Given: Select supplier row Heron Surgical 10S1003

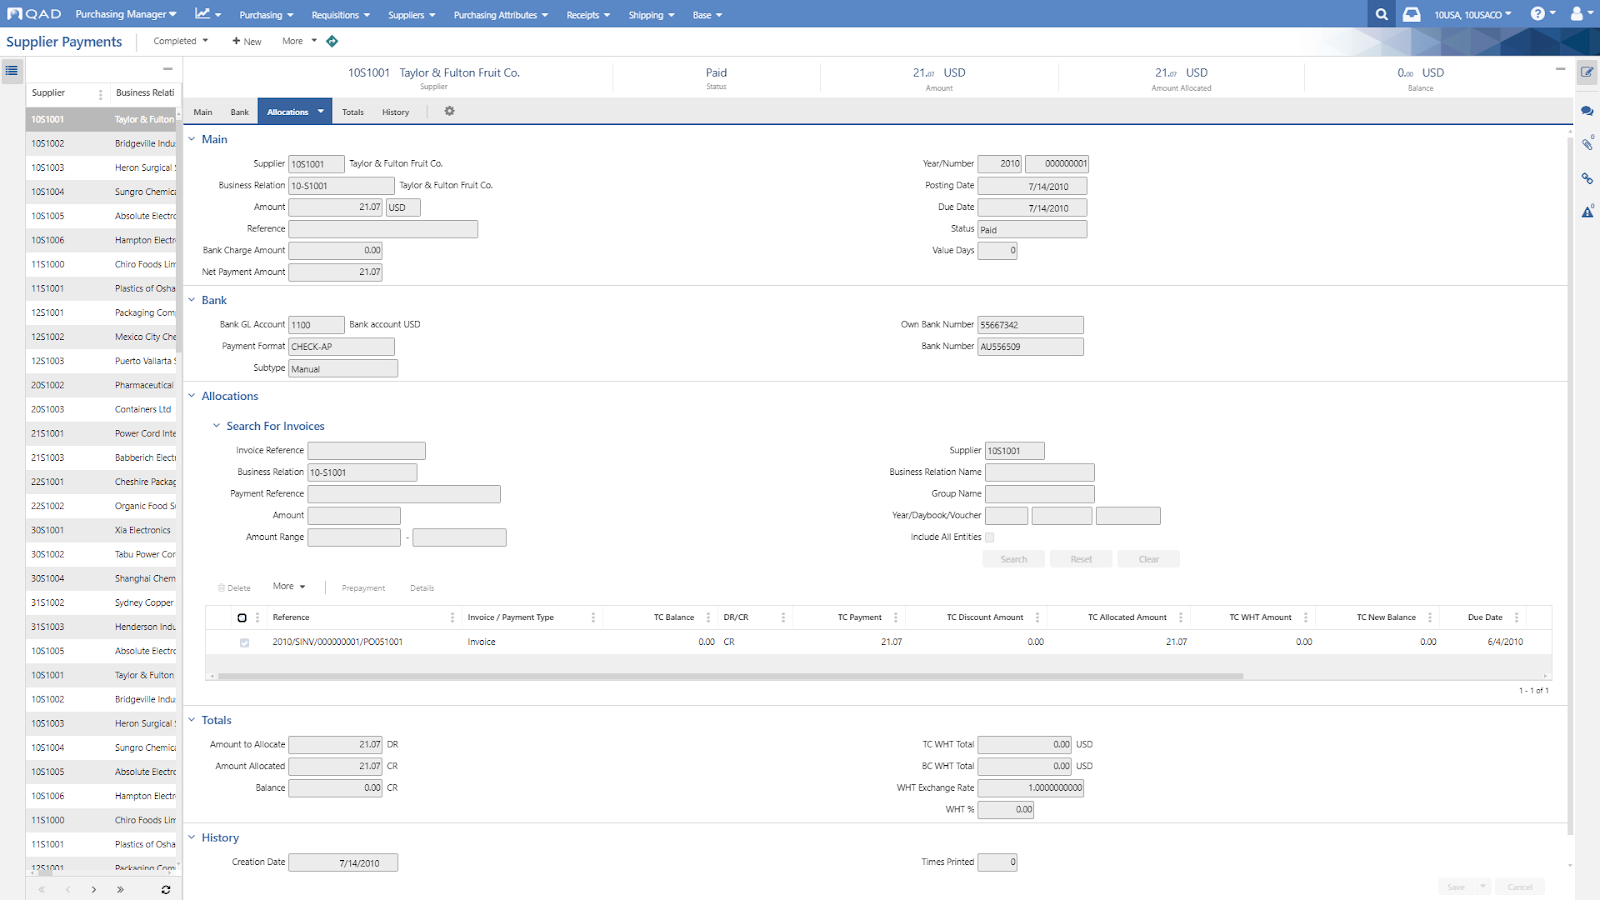Looking at the screenshot, I should (100, 168).
